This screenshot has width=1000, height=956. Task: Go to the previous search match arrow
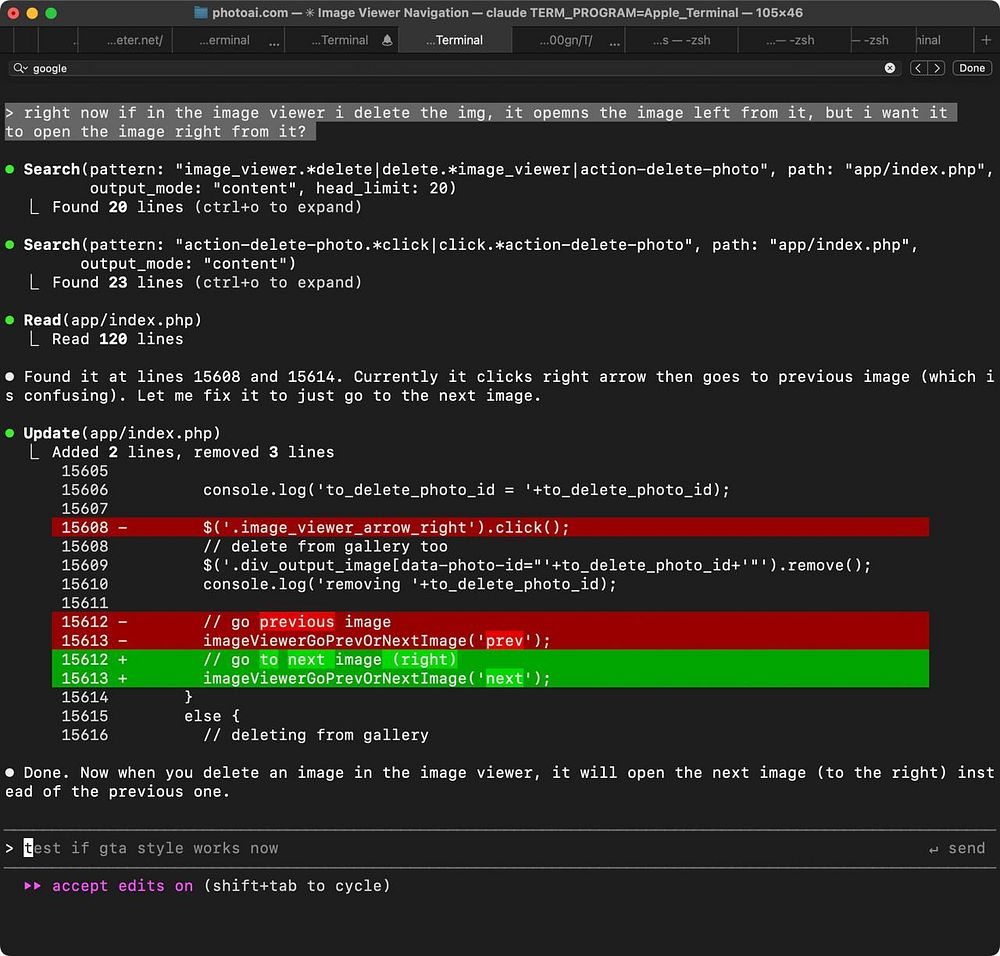pyautogui.click(x=919, y=68)
